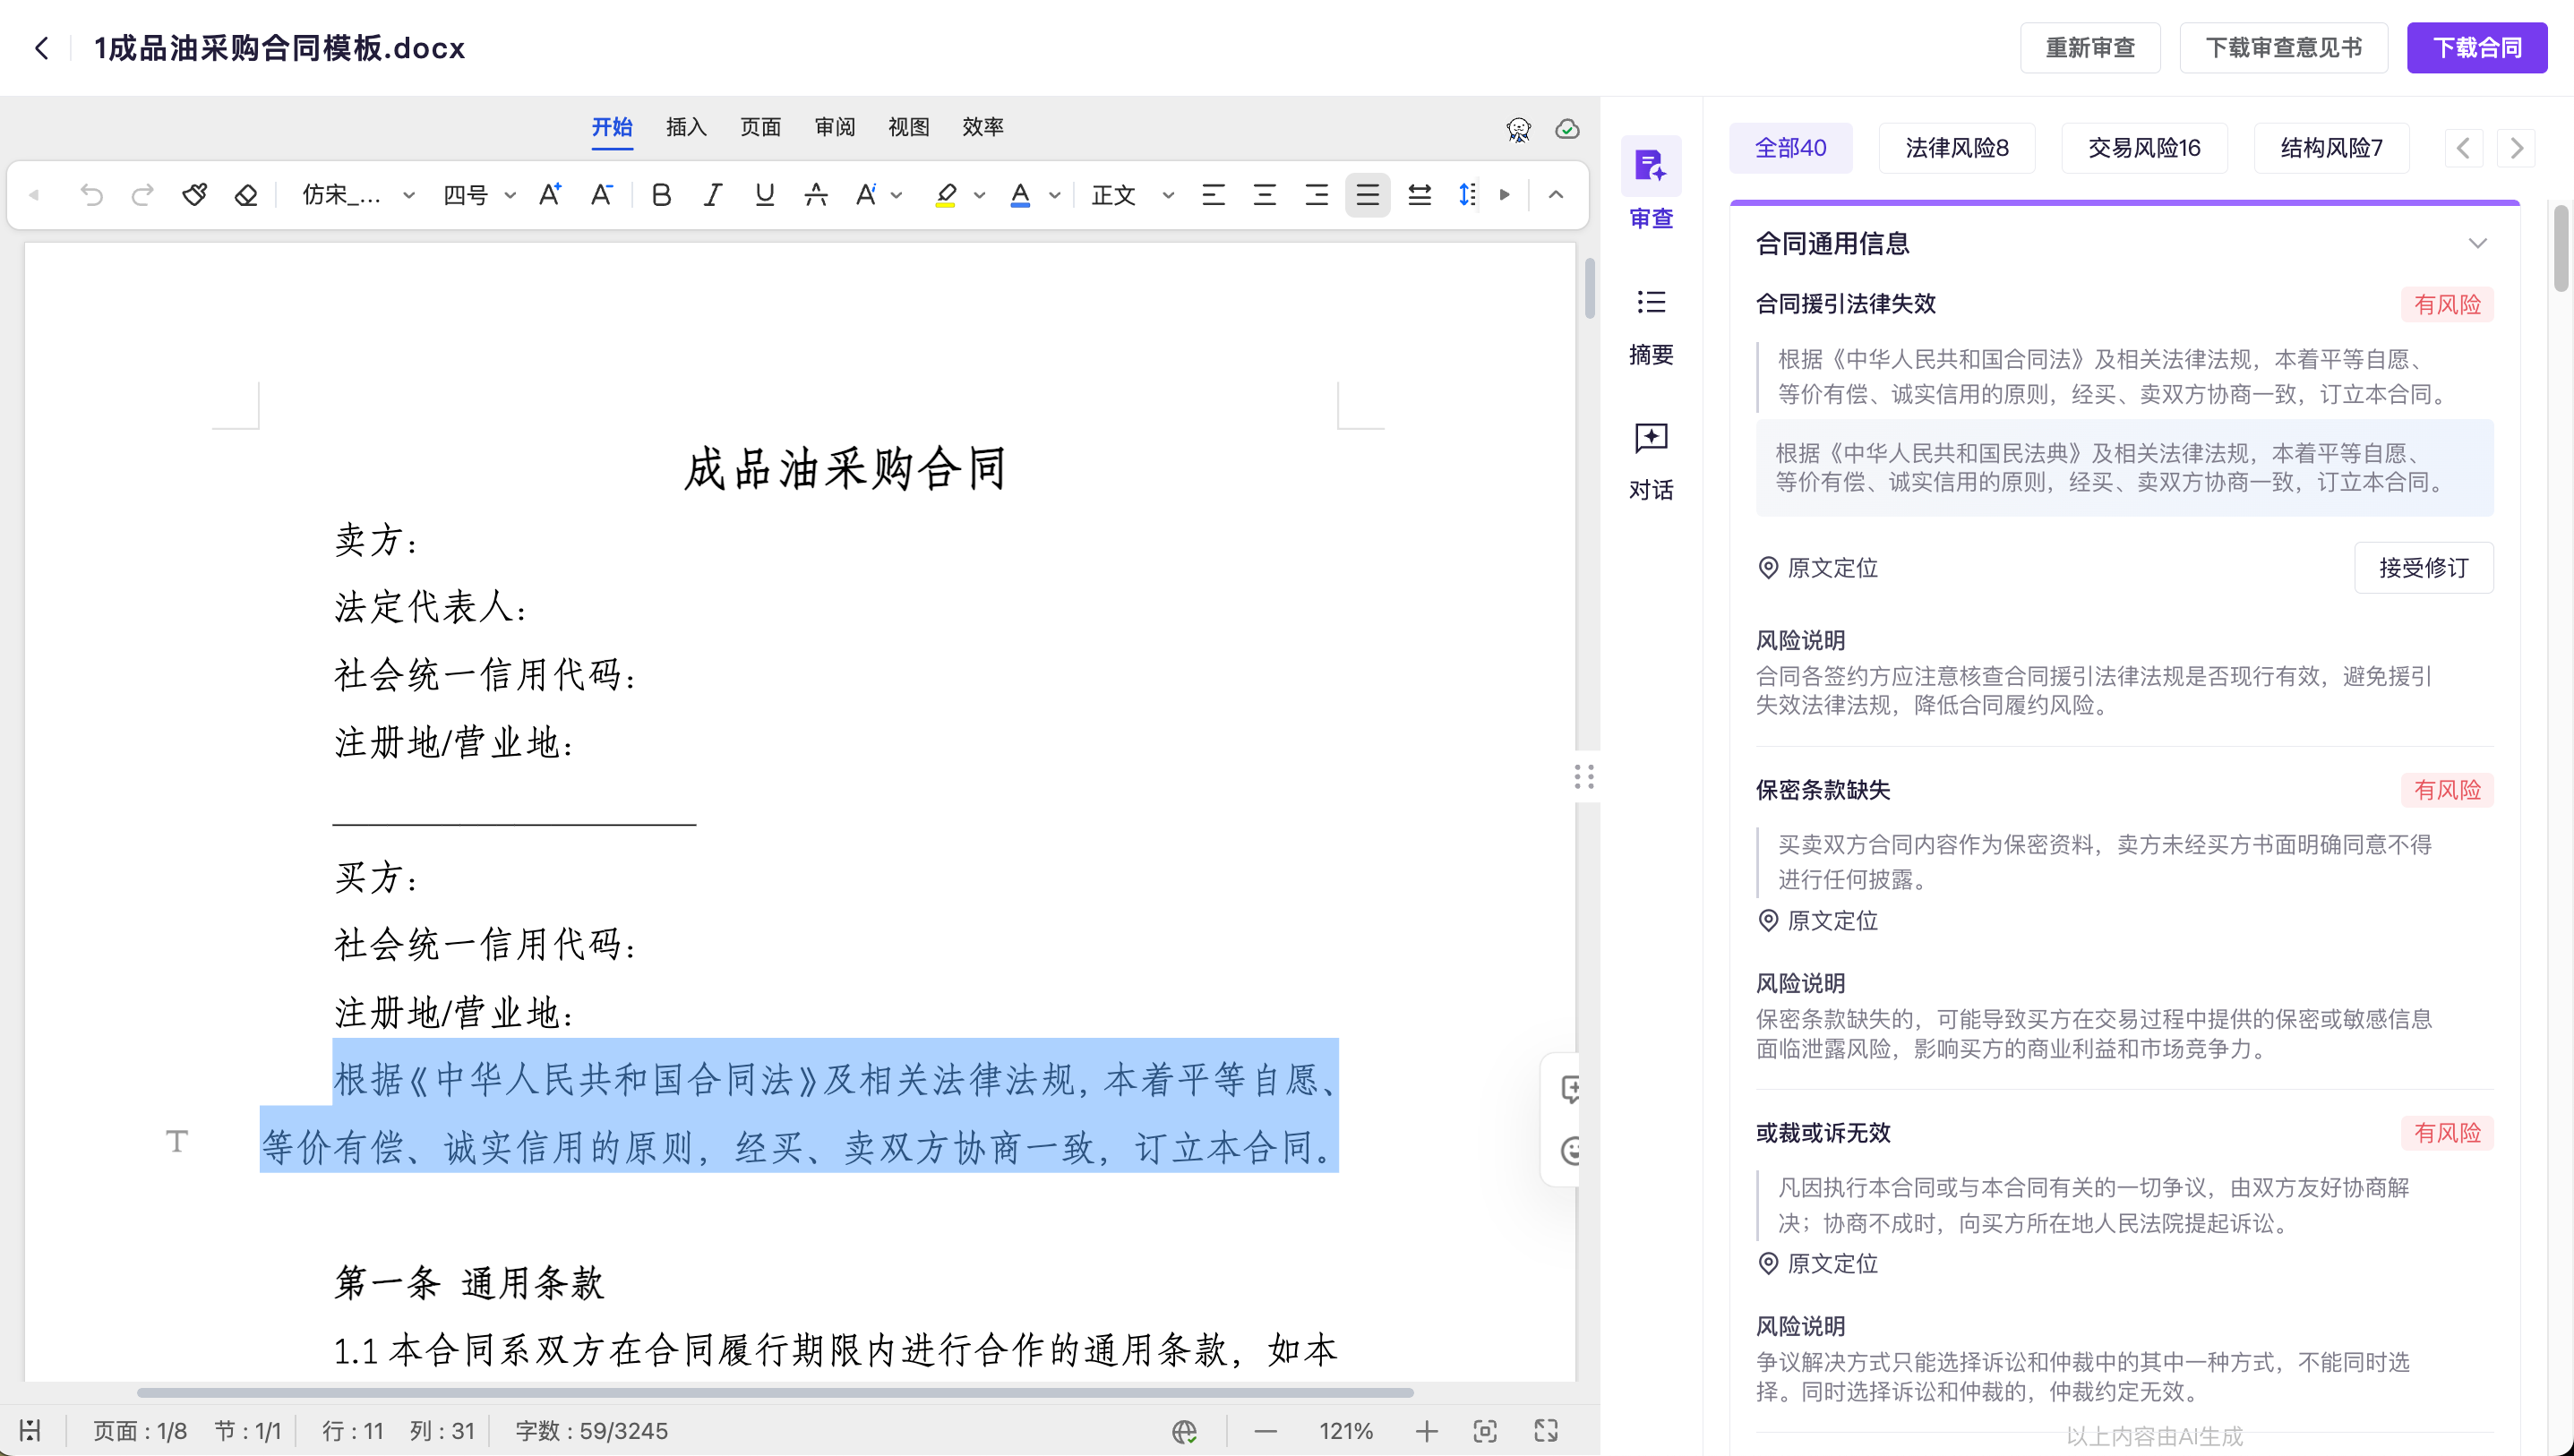Apply strikethrough formatting
This screenshot has height=1456, width=2574.
pos(815,194)
